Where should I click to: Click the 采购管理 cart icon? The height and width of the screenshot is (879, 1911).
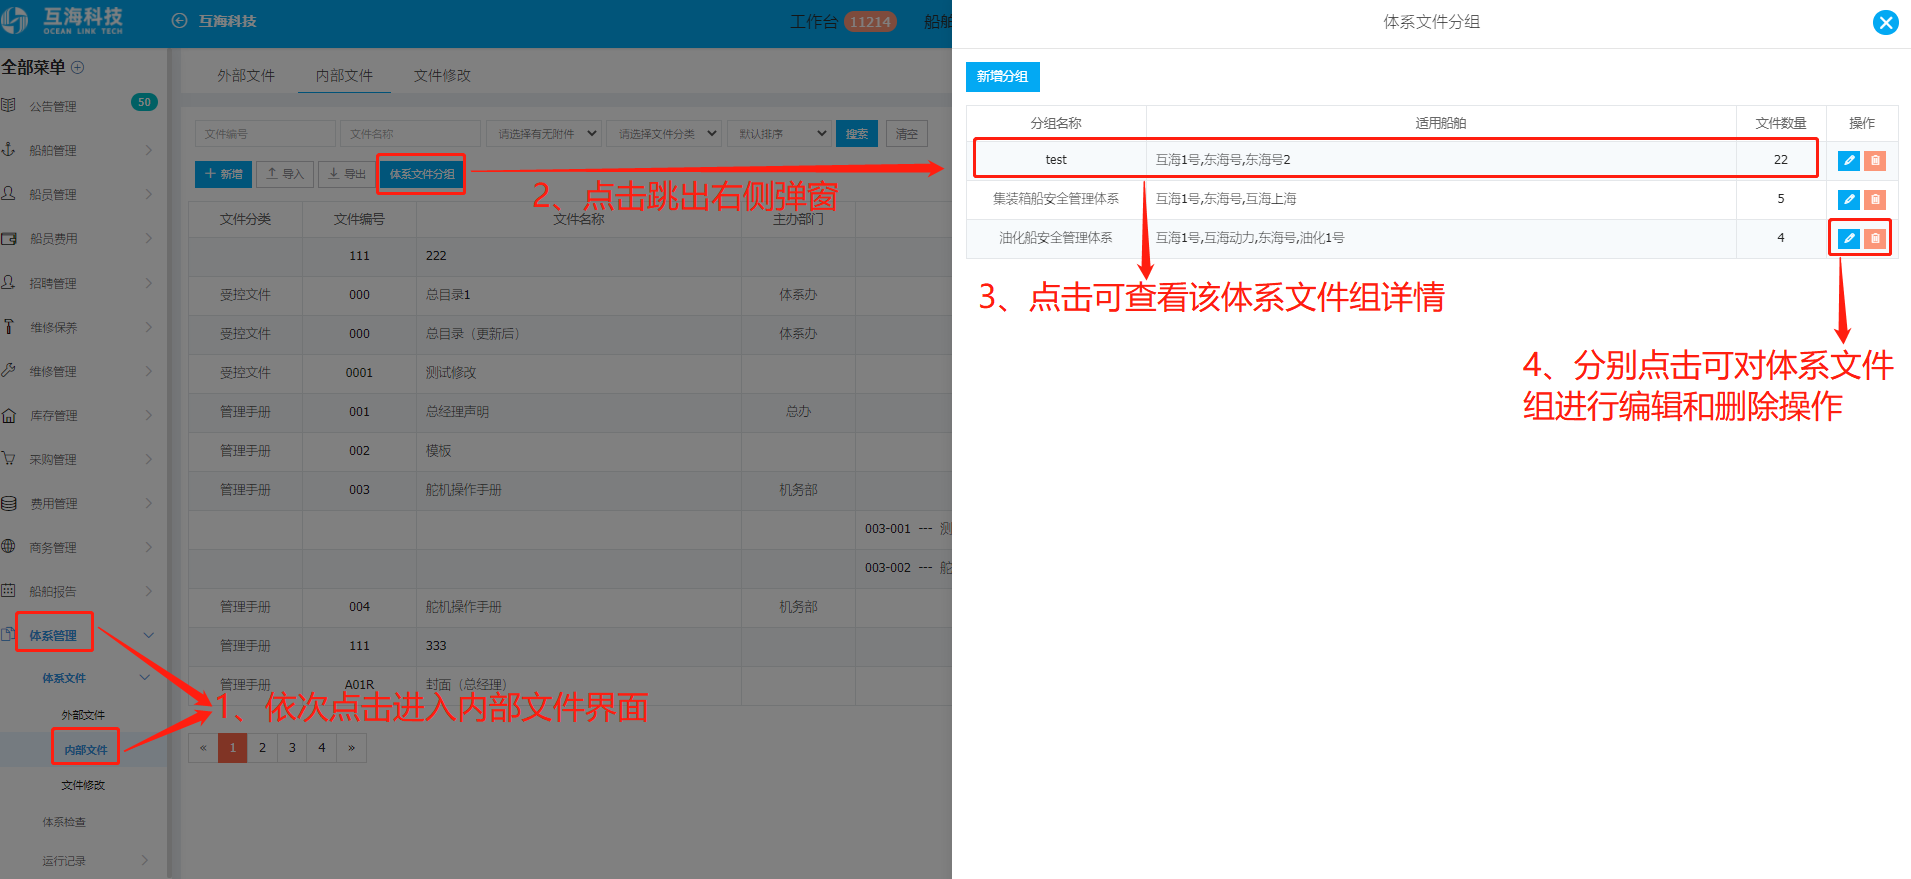point(8,459)
